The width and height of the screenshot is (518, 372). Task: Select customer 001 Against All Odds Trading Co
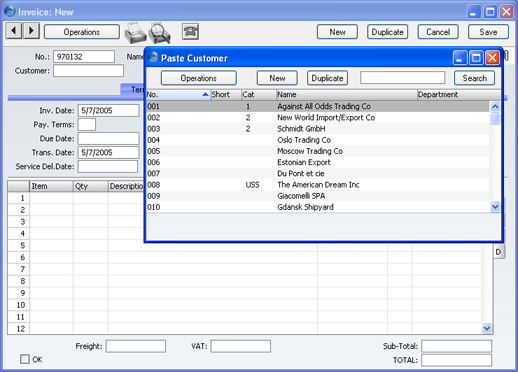point(318,106)
